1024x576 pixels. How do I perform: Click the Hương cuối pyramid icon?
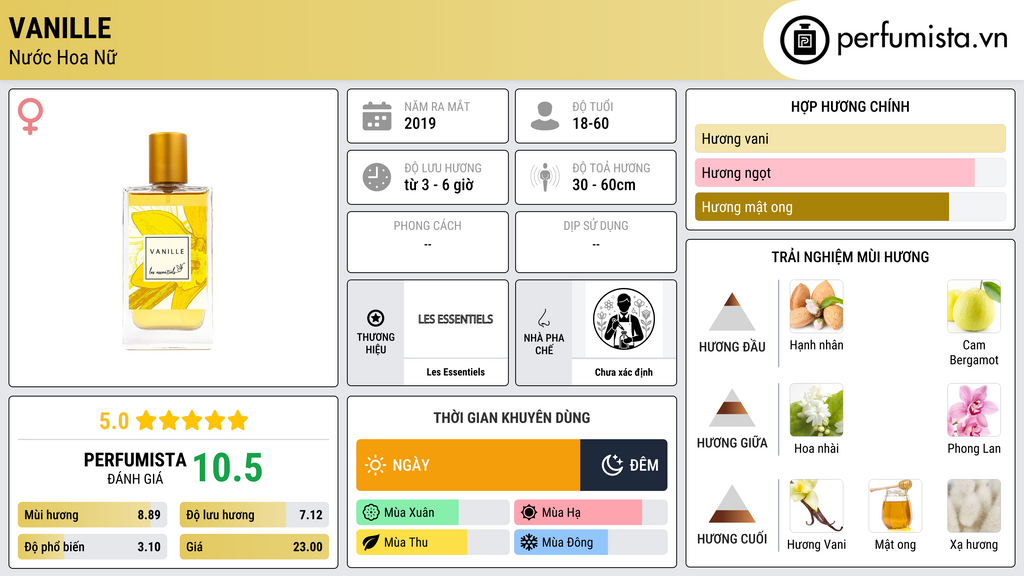tap(732, 504)
